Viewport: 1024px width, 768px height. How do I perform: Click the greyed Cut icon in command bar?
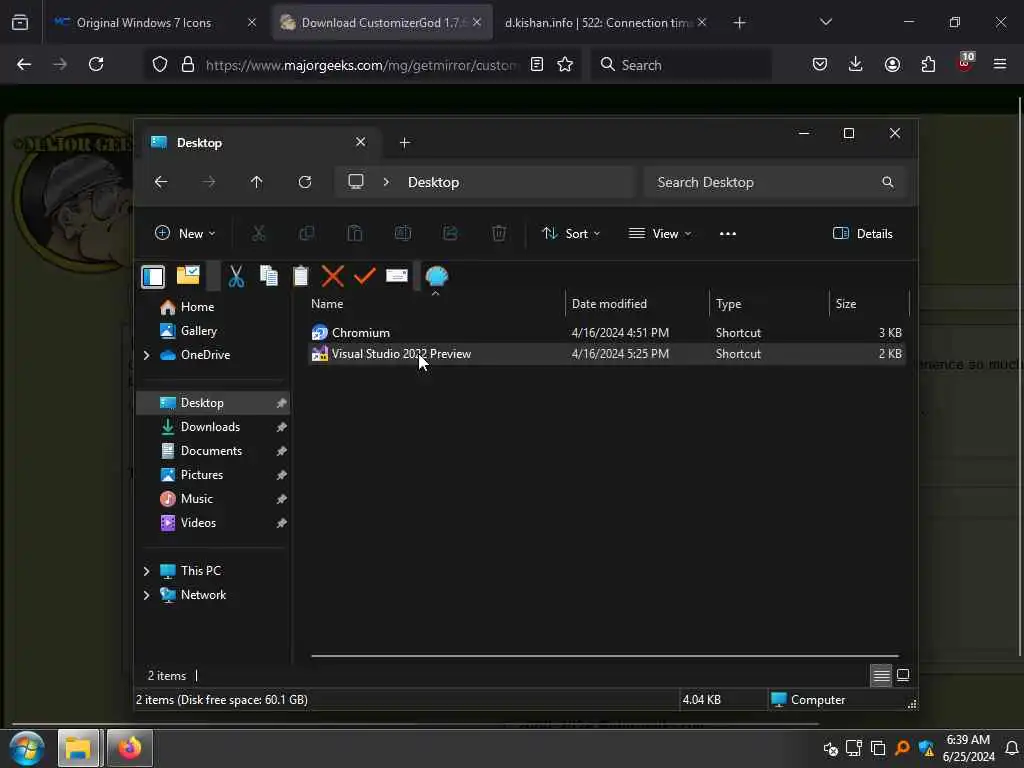click(259, 233)
